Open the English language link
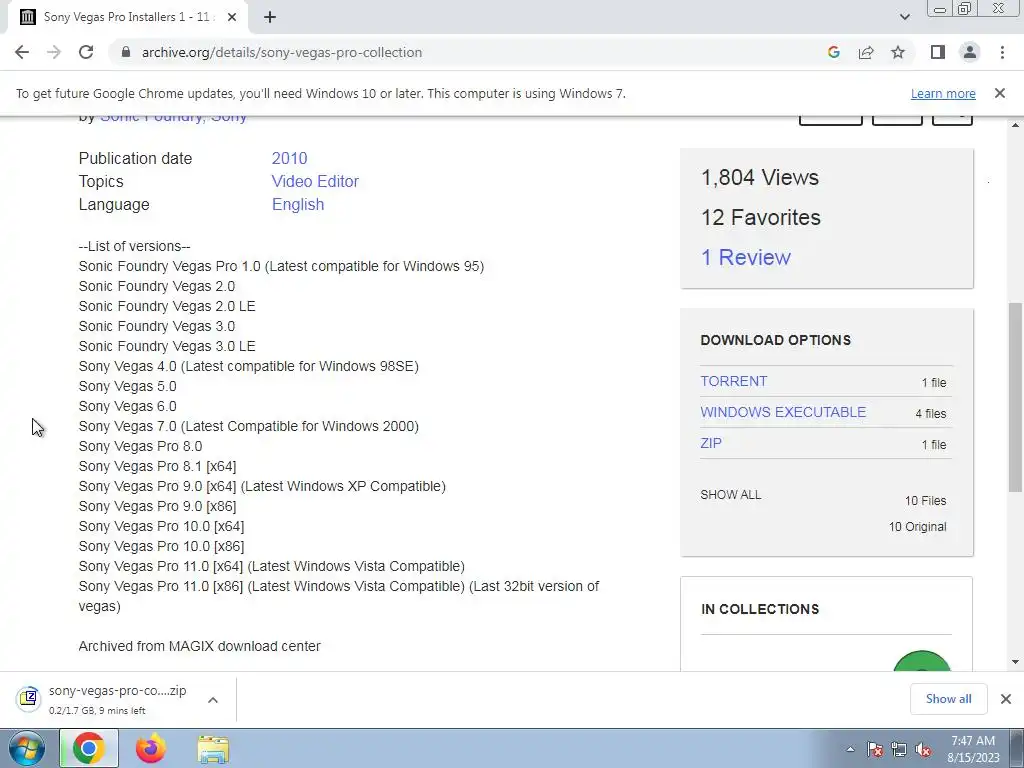Screen dimensions: 1024x768 (x=298, y=204)
